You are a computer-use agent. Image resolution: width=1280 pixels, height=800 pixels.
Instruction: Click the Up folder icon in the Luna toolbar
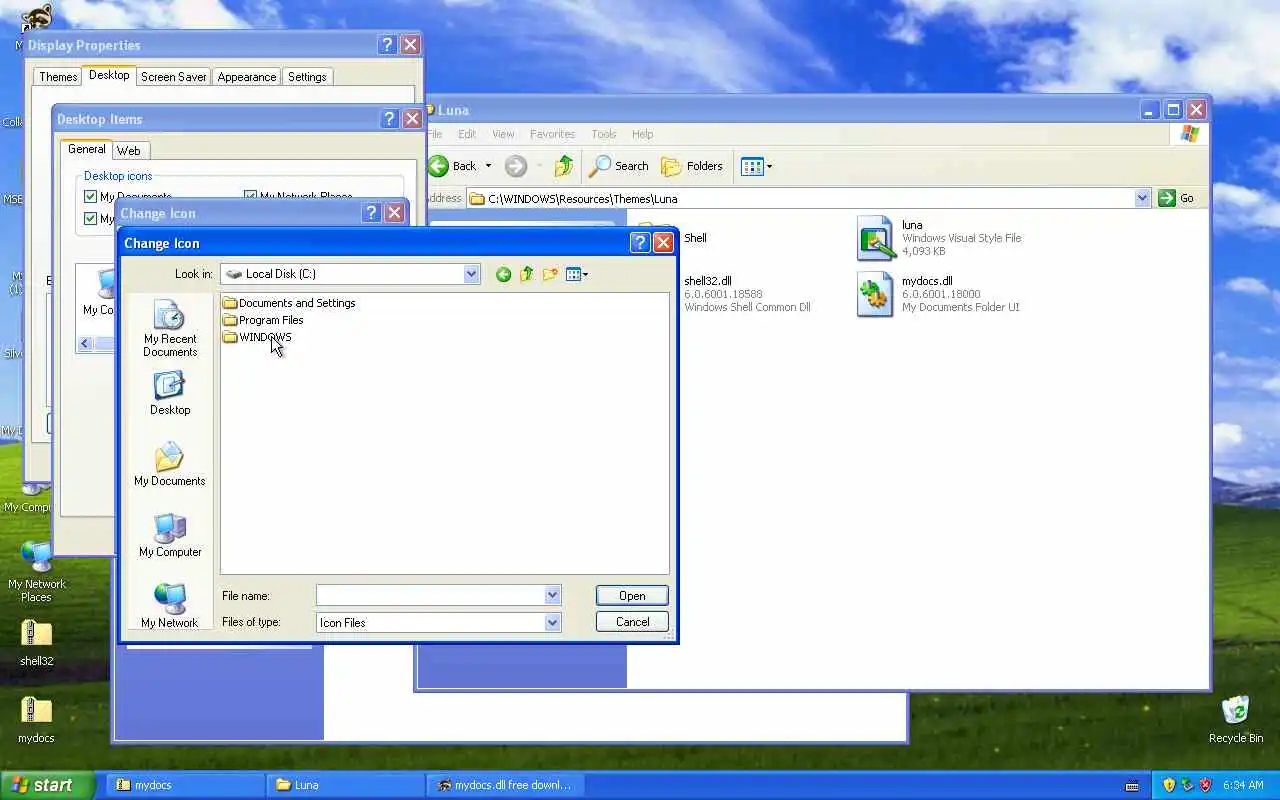pos(564,166)
